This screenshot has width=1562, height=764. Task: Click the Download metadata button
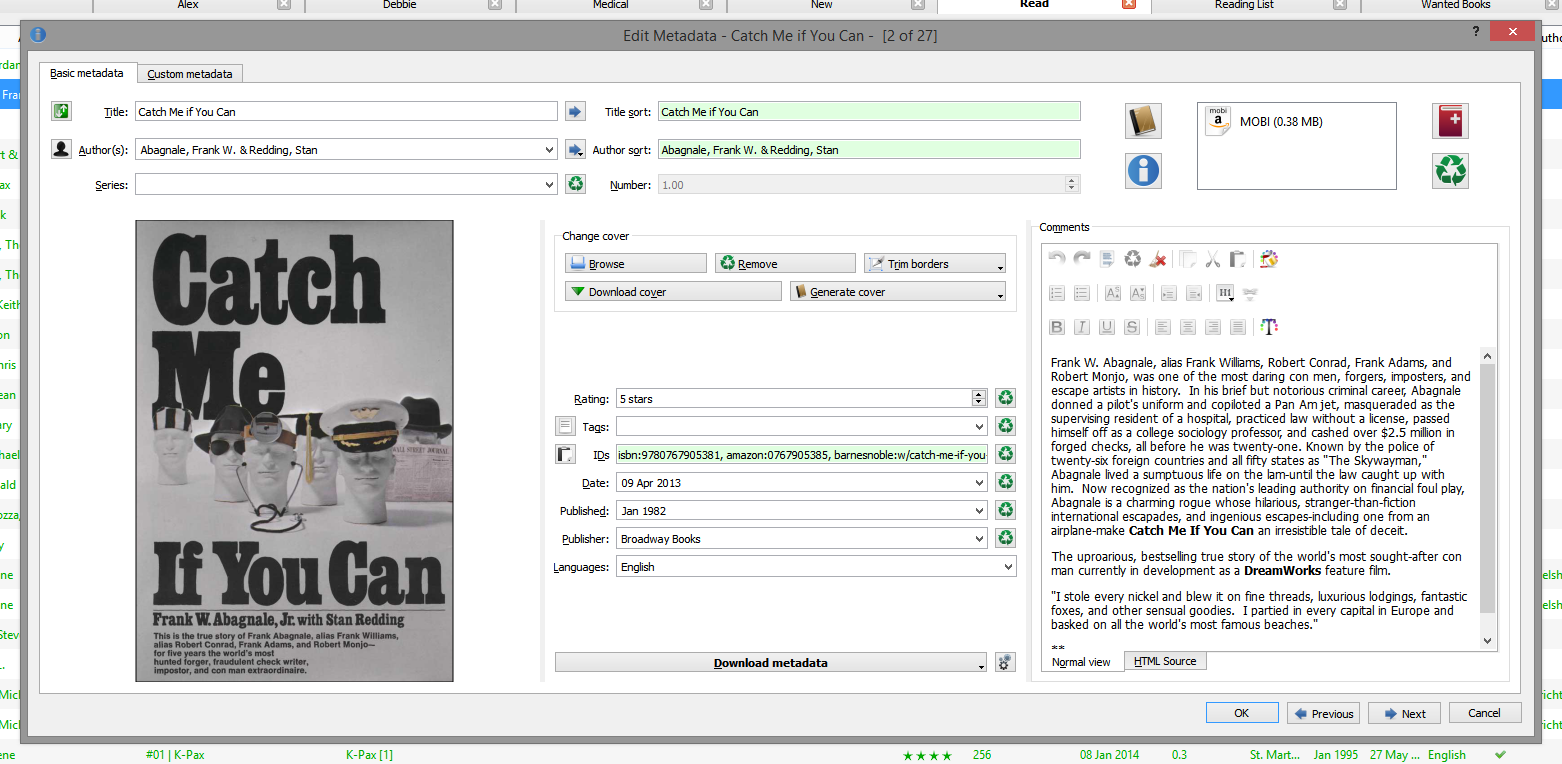[x=771, y=662]
